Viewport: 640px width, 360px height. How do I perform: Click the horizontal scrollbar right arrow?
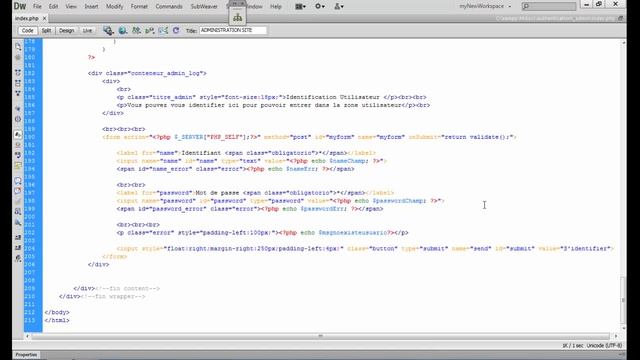pyautogui.click(x=616, y=336)
